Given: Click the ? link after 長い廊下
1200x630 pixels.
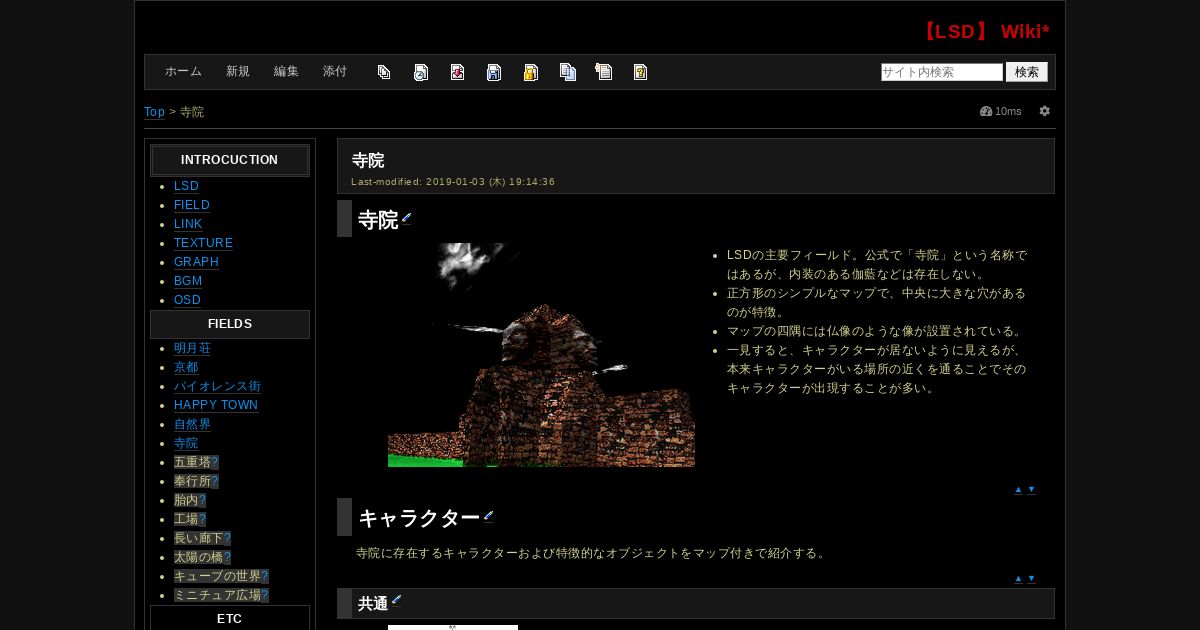Looking at the screenshot, I should click(x=227, y=538).
